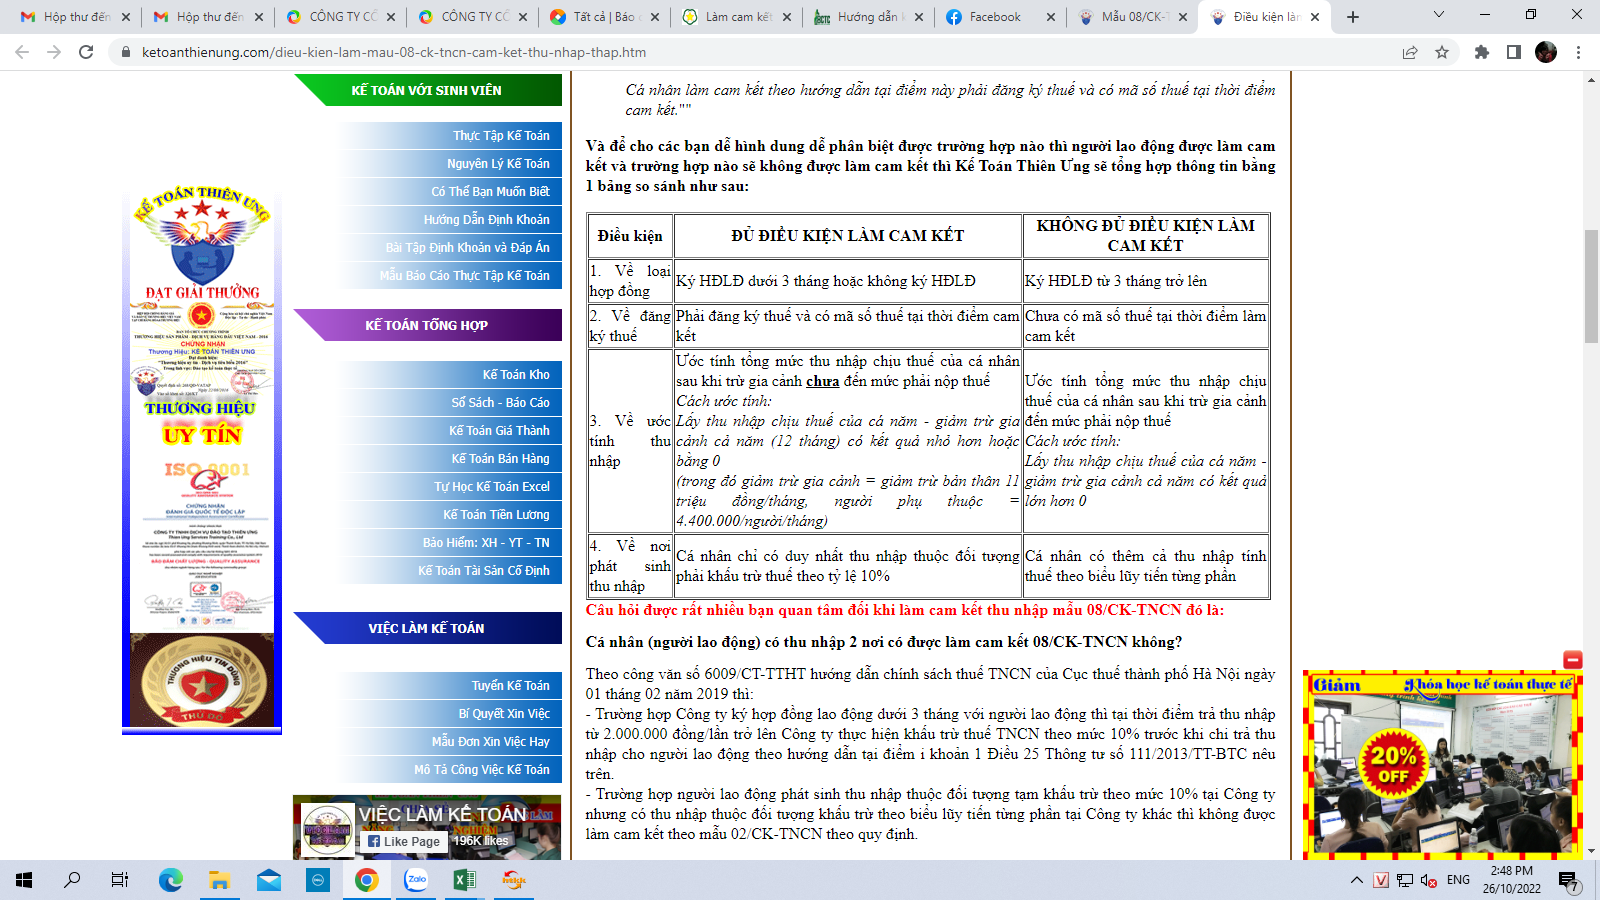Open the Chrome extensions puzzle icon
This screenshot has width=1600, height=900.
click(x=1482, y=52)
